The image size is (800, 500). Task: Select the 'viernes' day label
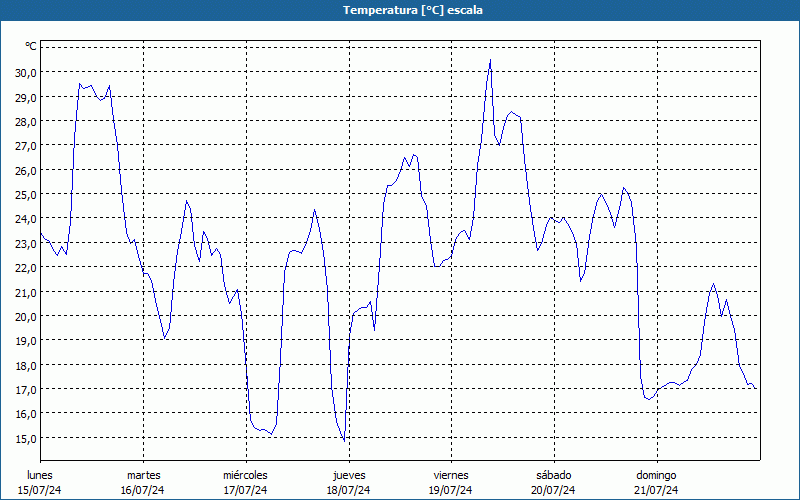(451, 475)
